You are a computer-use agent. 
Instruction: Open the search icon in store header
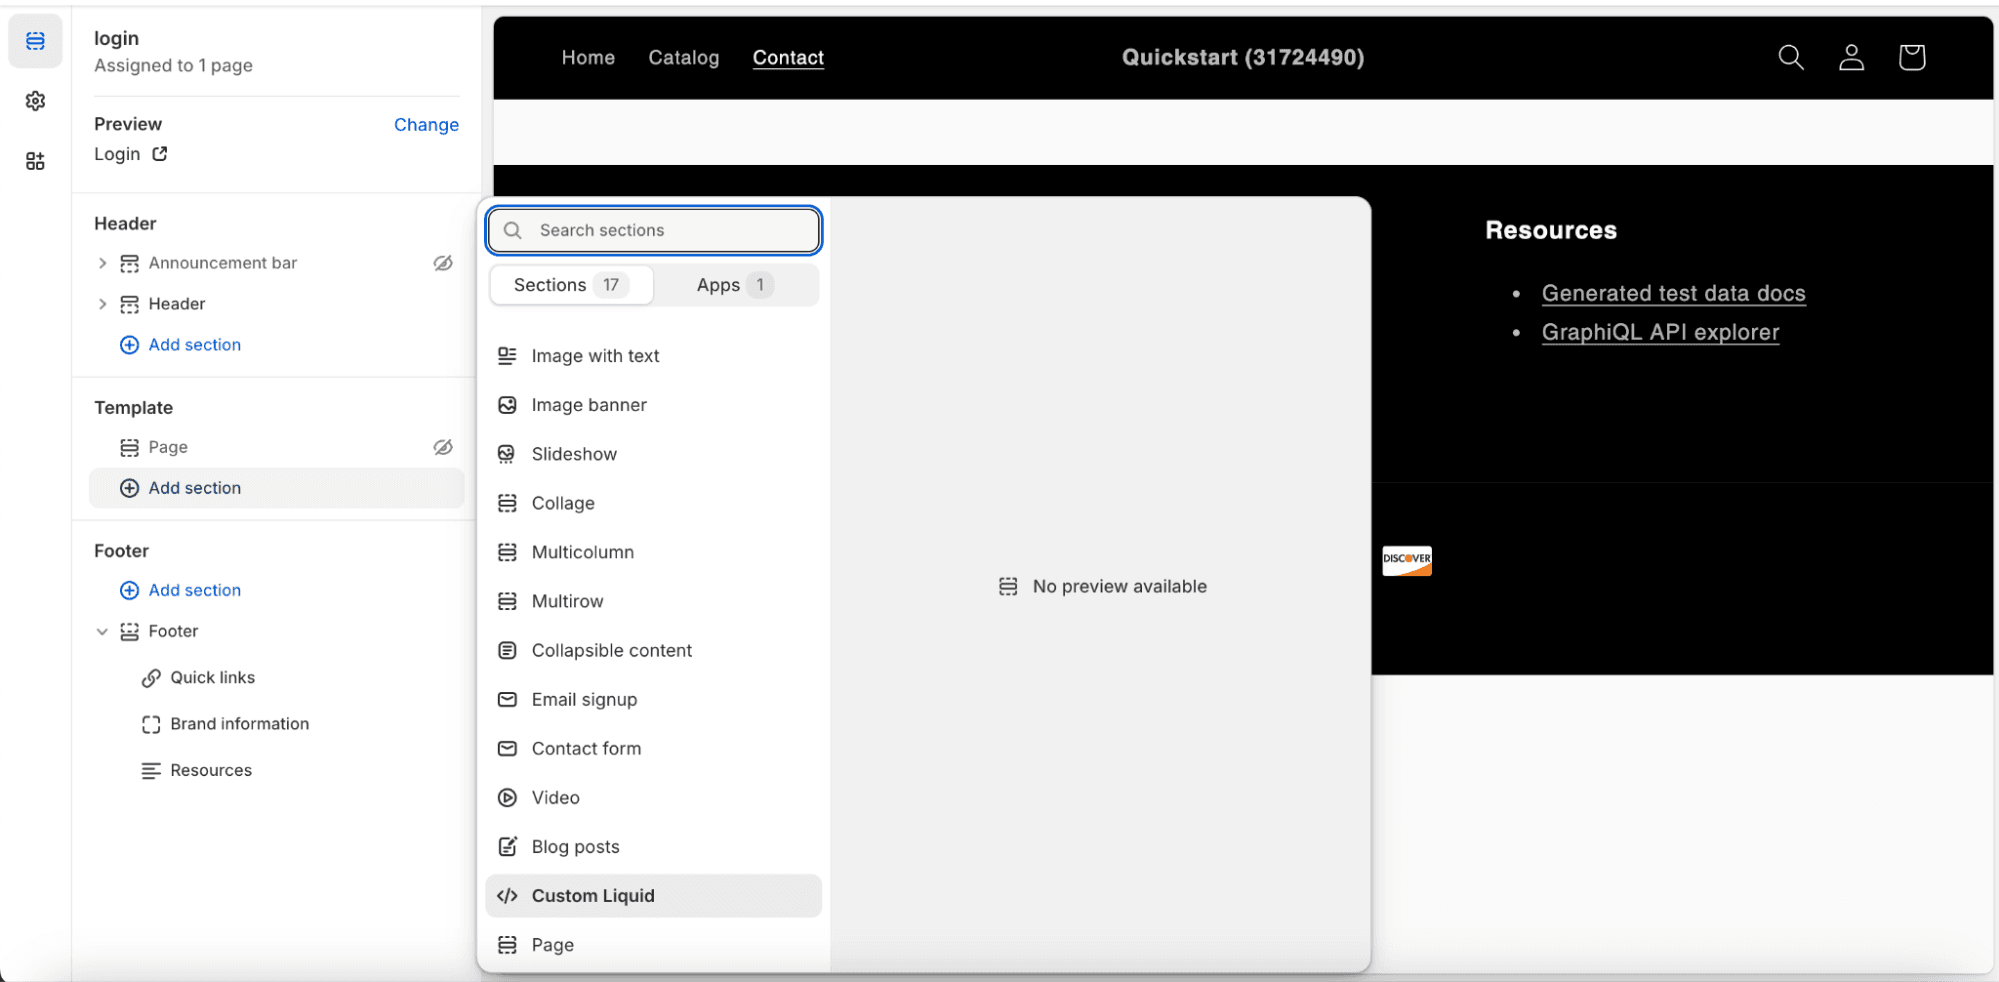coord(1790,57)
